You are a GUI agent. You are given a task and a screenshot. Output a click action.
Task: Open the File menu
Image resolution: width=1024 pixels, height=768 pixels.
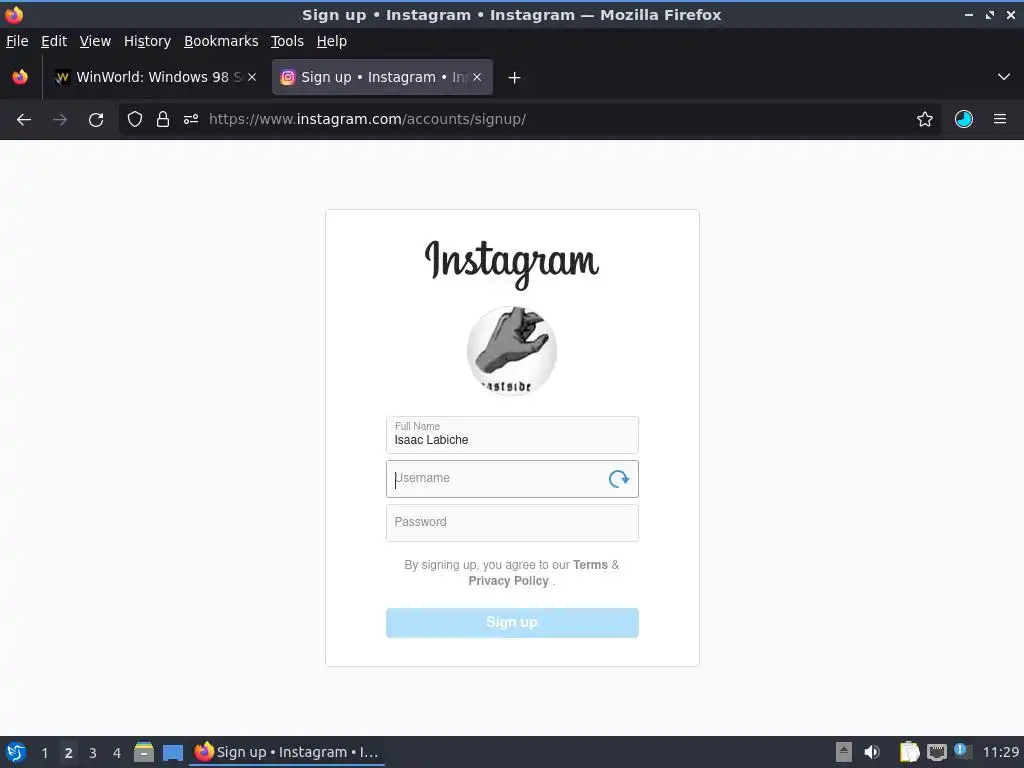click(x=17, y=41)
